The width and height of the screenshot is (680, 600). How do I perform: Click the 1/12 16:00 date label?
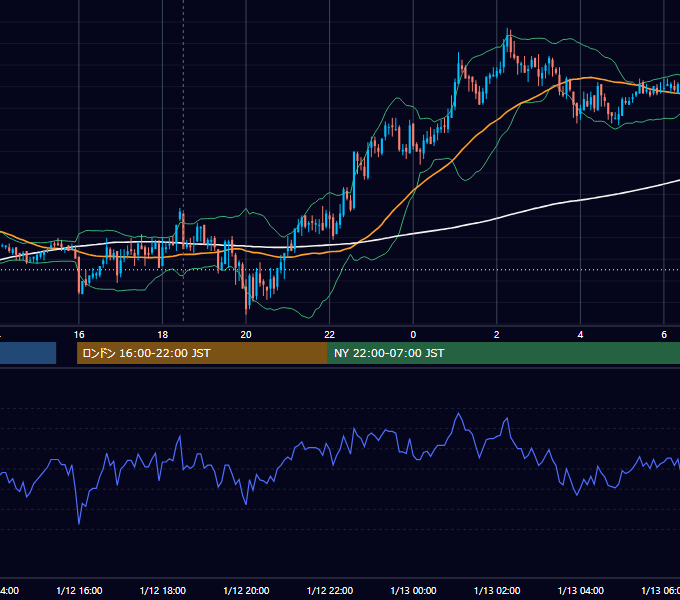tap(79, 590)
